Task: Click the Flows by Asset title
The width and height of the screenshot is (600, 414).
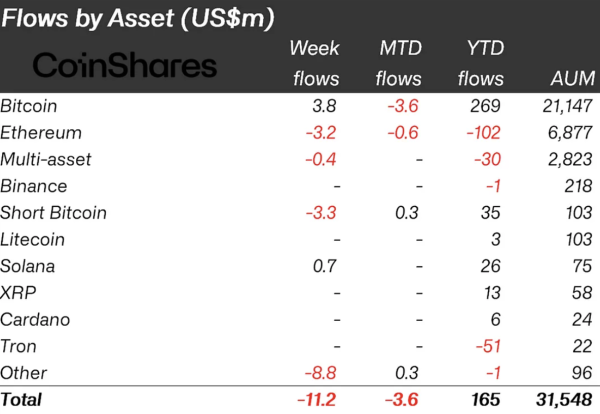Action: click(x=139, y=18)
